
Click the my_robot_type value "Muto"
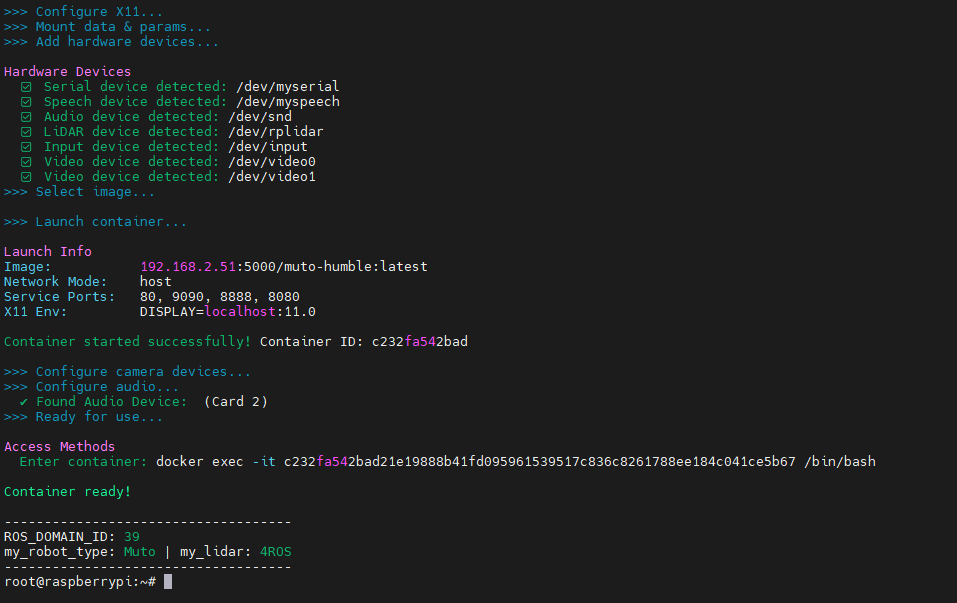tap(140, 552)
